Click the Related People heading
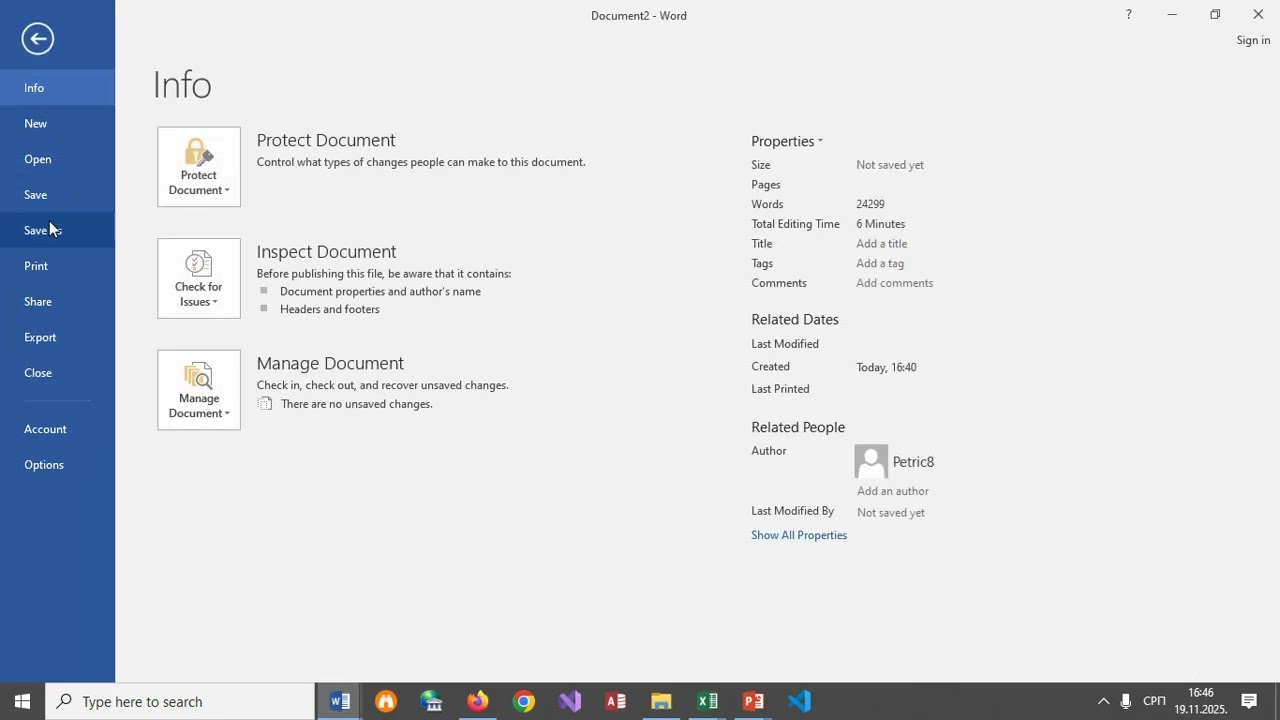 pos(798,428)
